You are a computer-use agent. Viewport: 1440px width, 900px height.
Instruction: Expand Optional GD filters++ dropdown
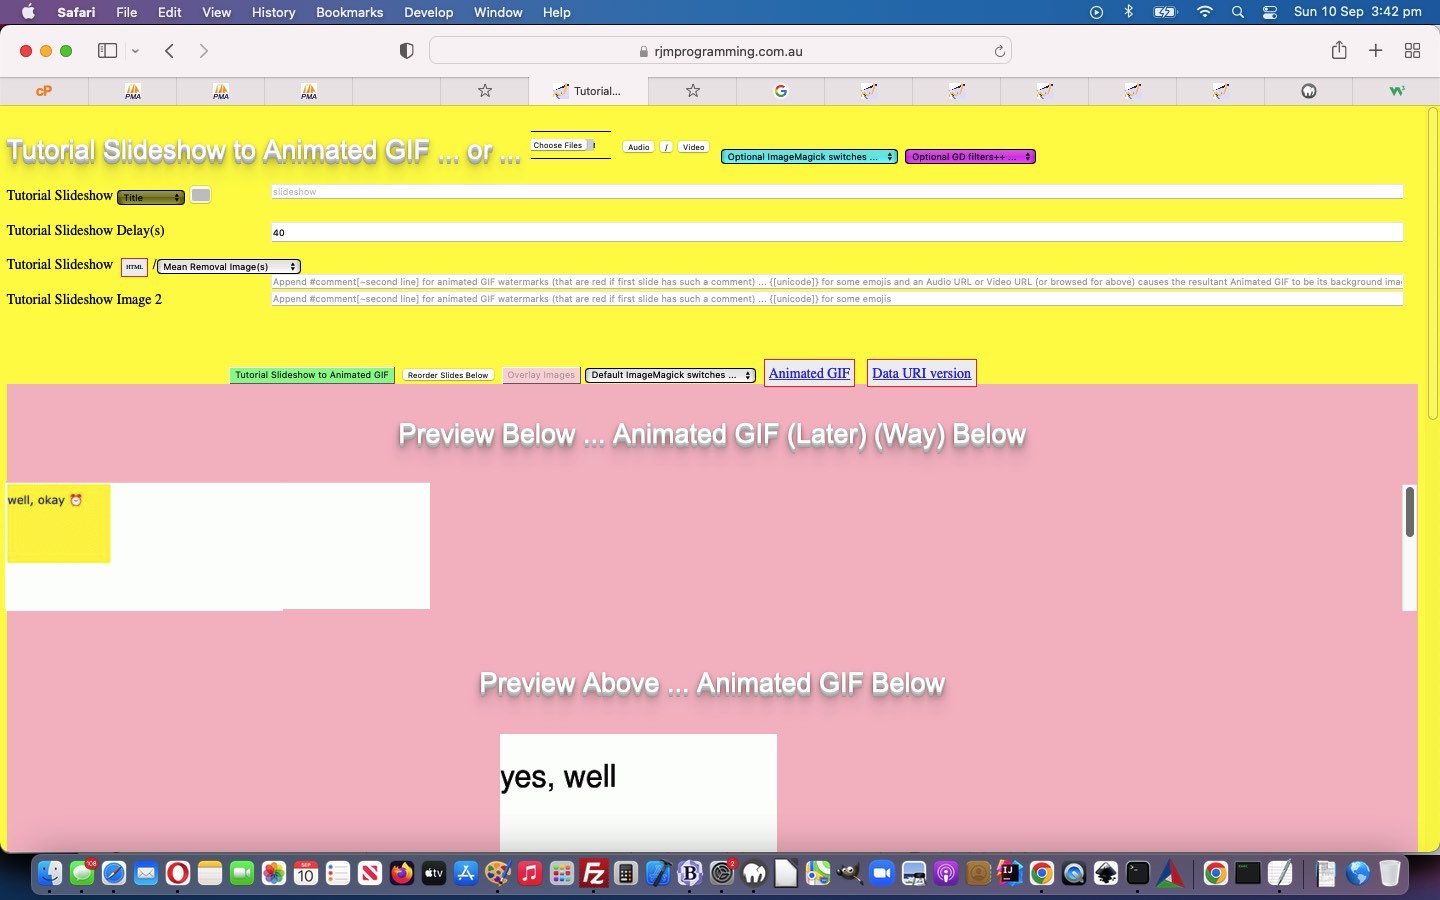point(969,157)
